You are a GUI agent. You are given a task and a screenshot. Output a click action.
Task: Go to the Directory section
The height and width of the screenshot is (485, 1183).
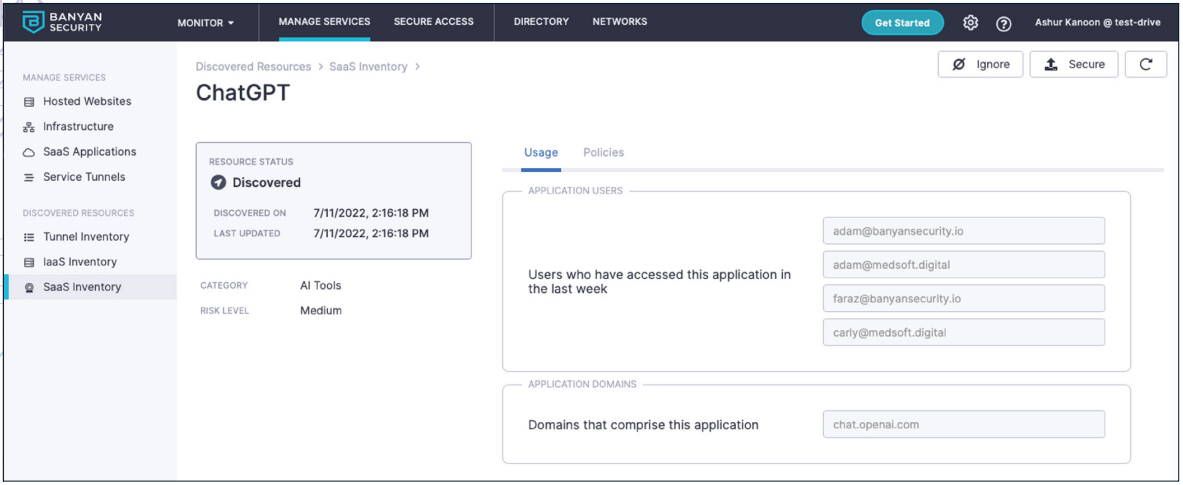click(541, 21)
